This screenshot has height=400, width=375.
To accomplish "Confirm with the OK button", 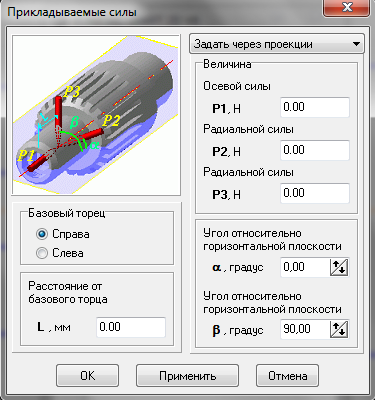I will [x=87, y=376].
